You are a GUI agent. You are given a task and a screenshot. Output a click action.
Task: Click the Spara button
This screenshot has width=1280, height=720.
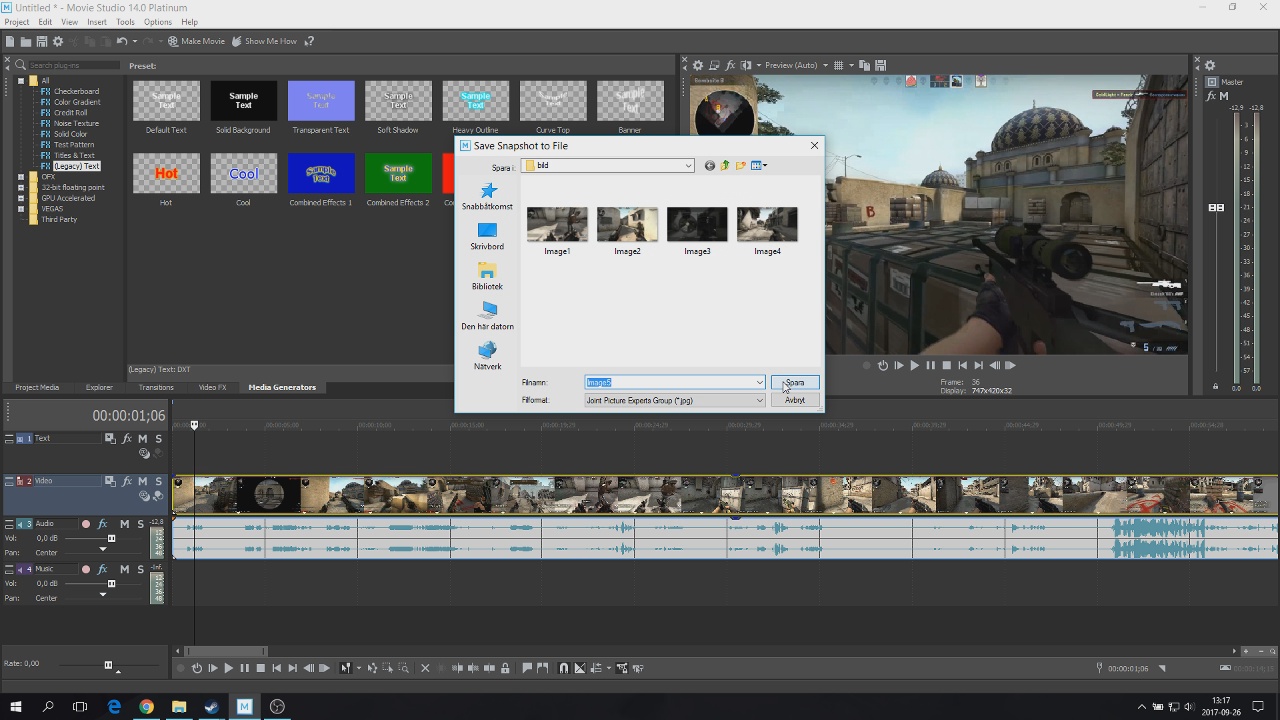click(795, 382)
